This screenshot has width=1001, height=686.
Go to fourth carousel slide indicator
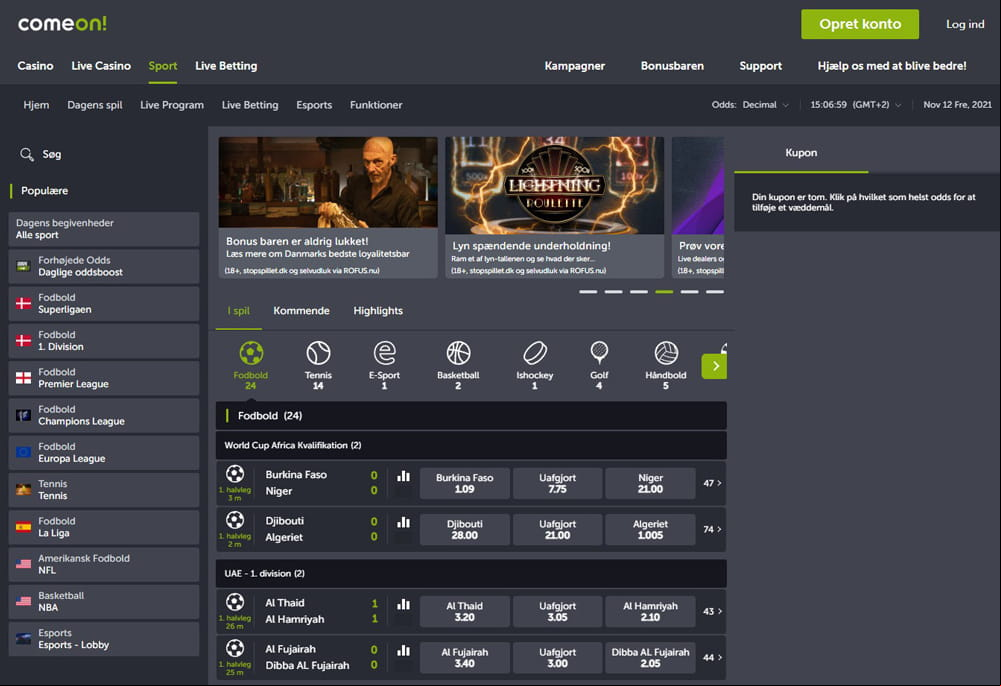coord(664,292)
